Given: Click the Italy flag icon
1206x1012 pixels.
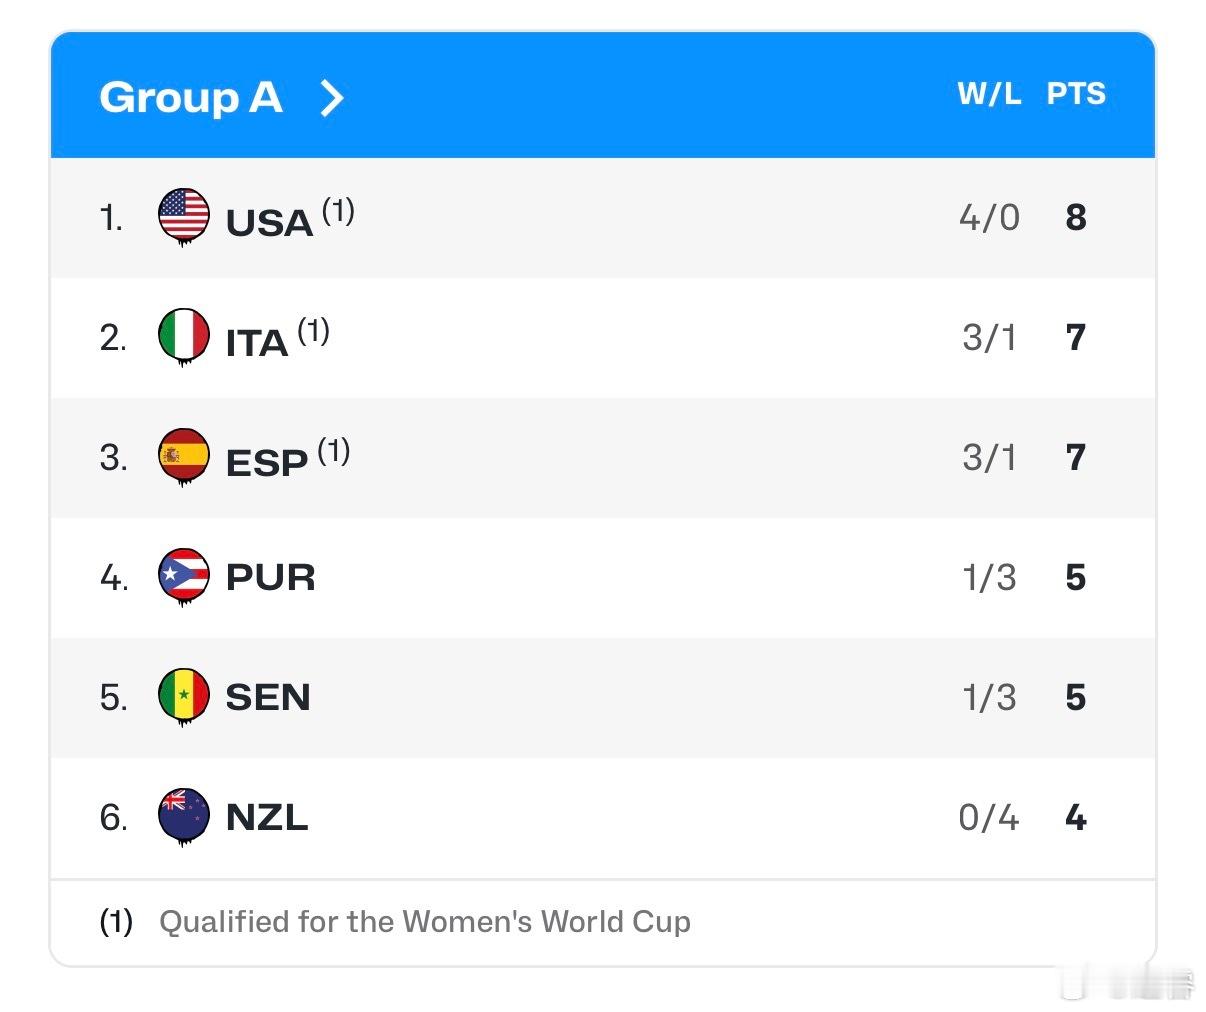Looking at the screenshot, I should tap(184, 336).
